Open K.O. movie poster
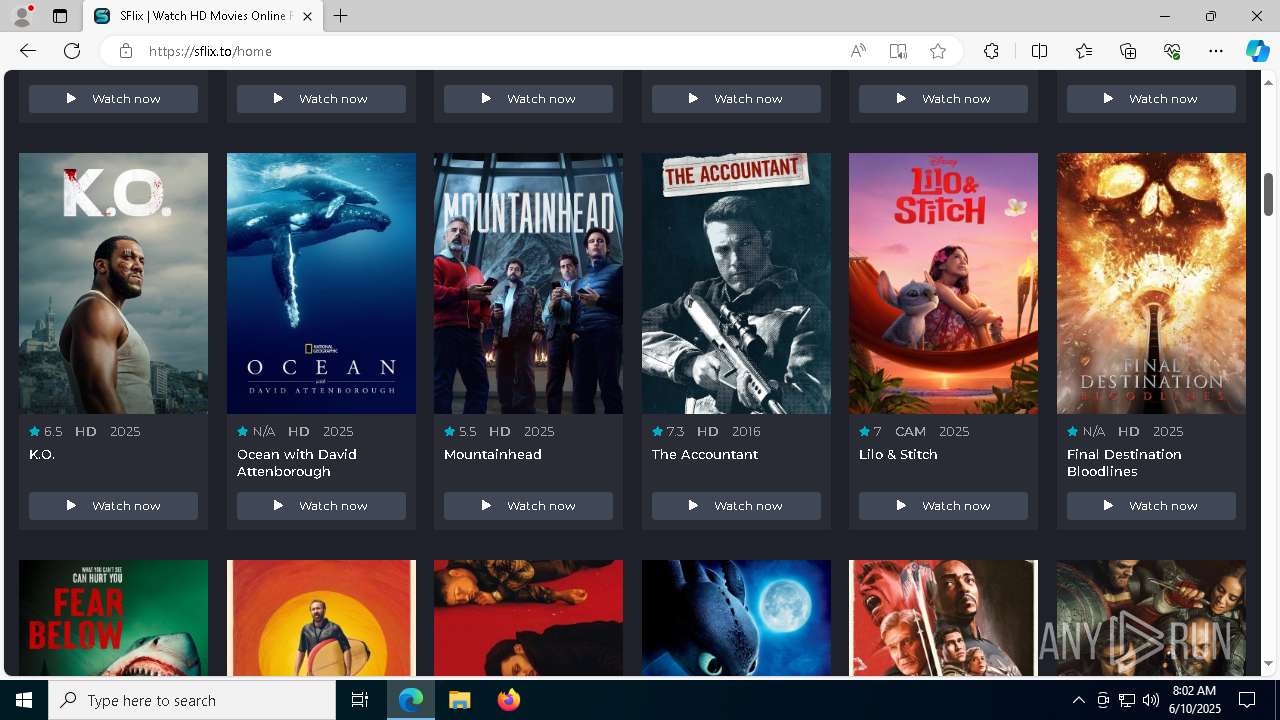This screenshot has height=720, width=1280. tap(113, 283)
